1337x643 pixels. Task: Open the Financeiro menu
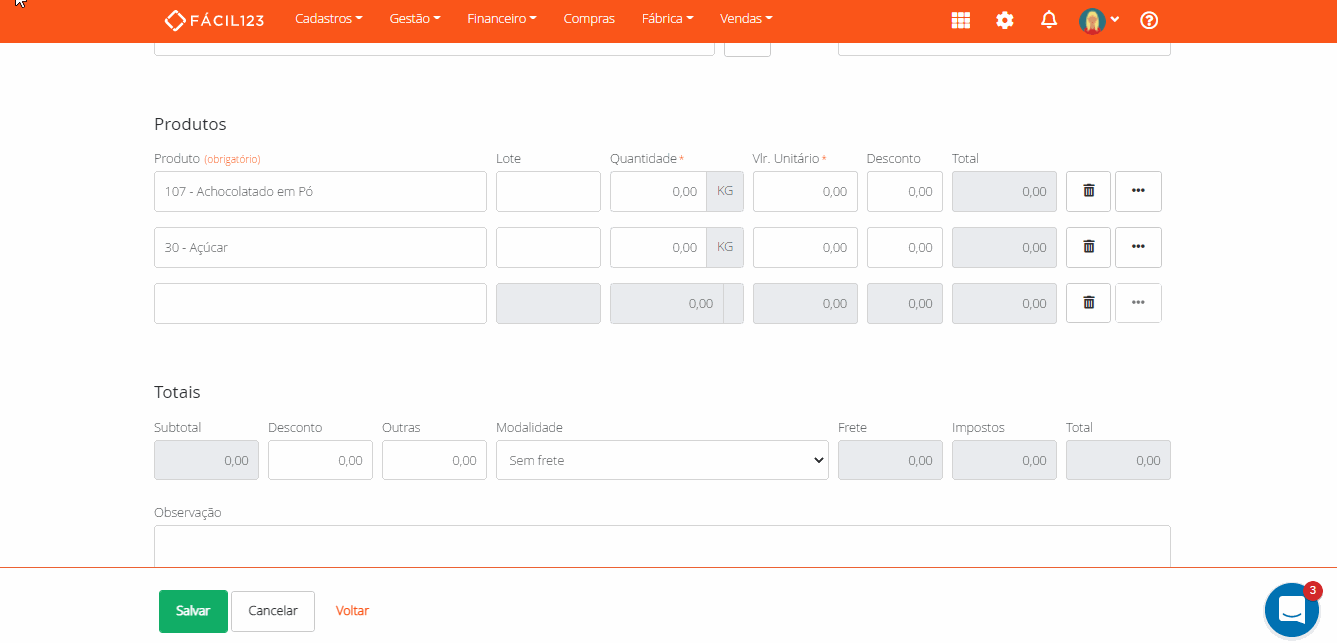pyautogui.click(x=502, y=19)
